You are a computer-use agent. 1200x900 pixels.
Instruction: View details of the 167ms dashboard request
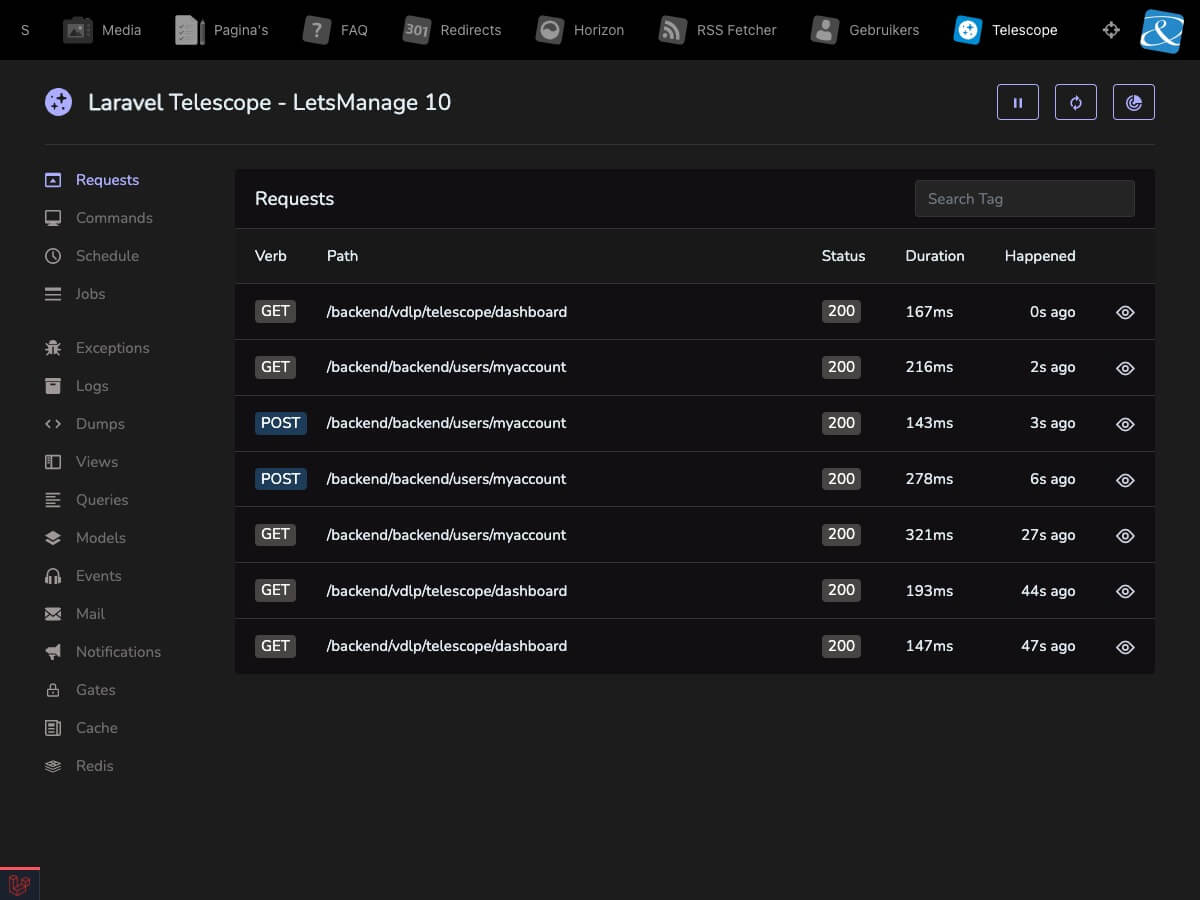click(1125, 312)
